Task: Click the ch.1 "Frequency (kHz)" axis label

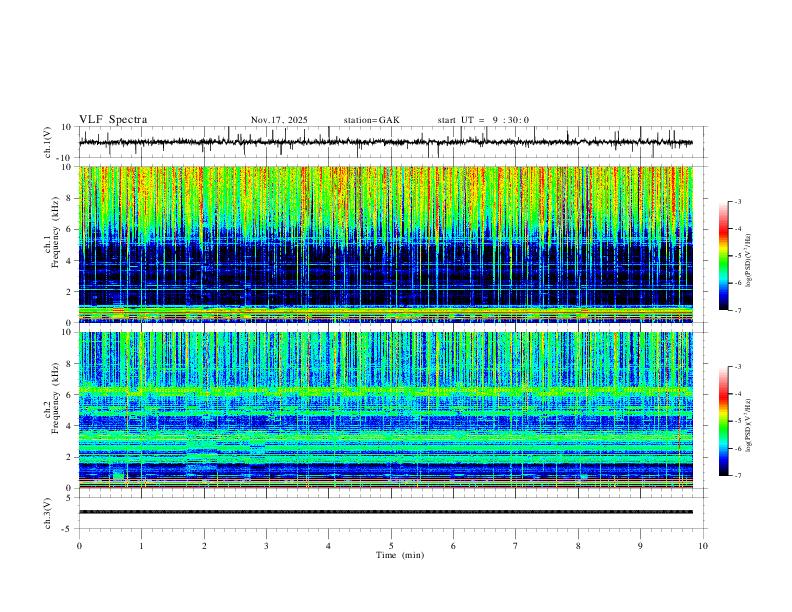Action: [55, 232]
